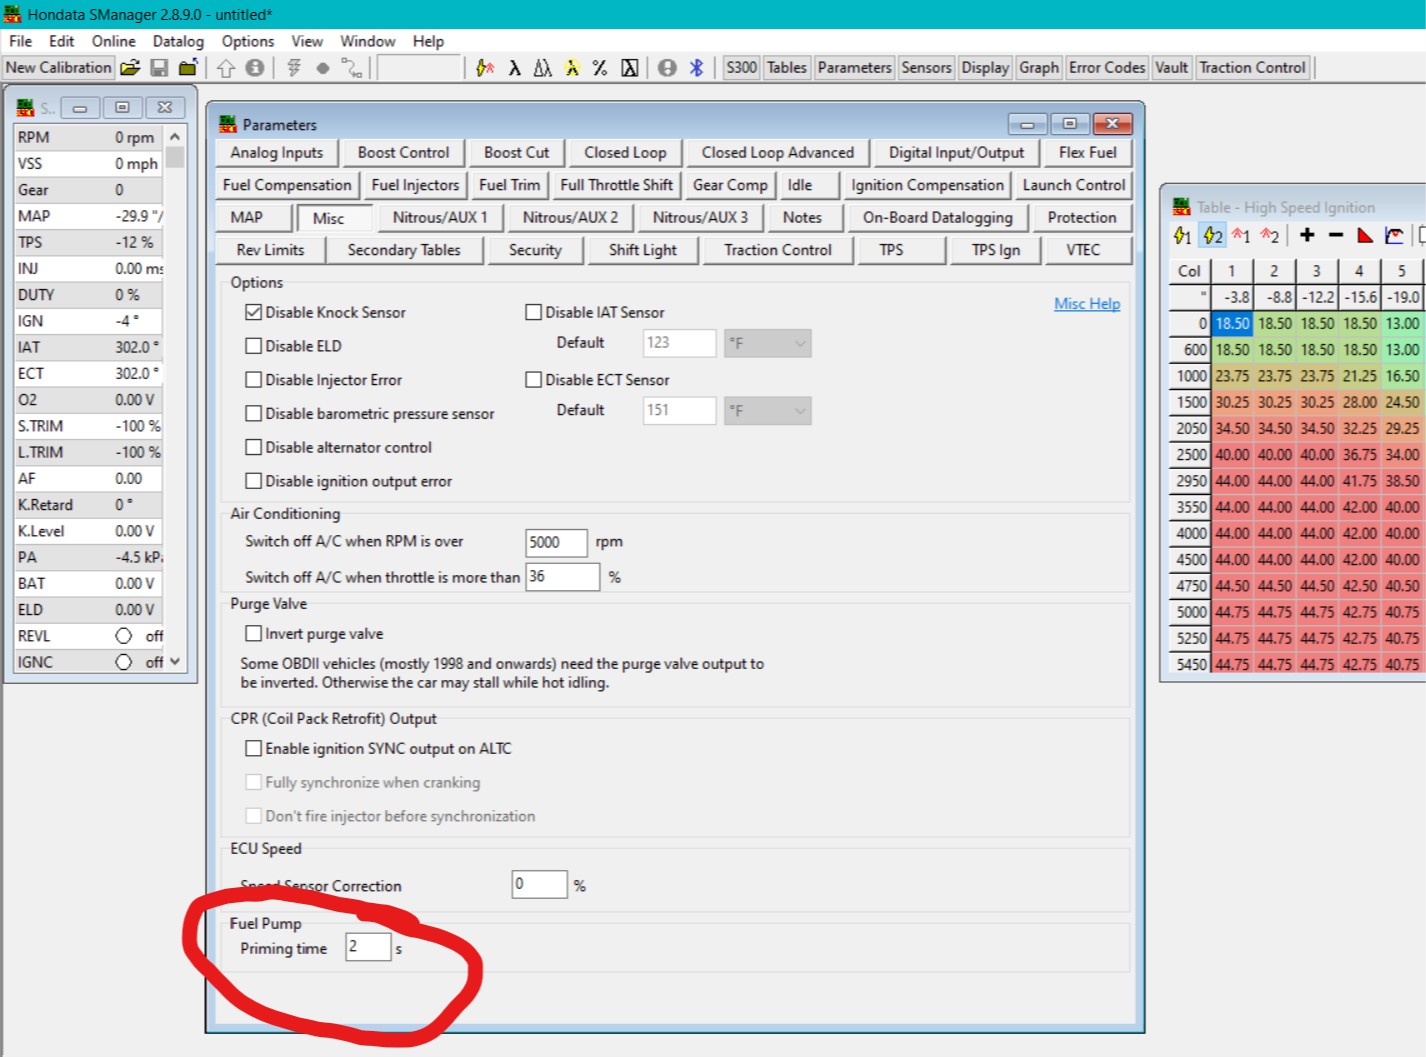
Task: Switch to the Closed Loop tab
Action: click(x=625, y=152)
